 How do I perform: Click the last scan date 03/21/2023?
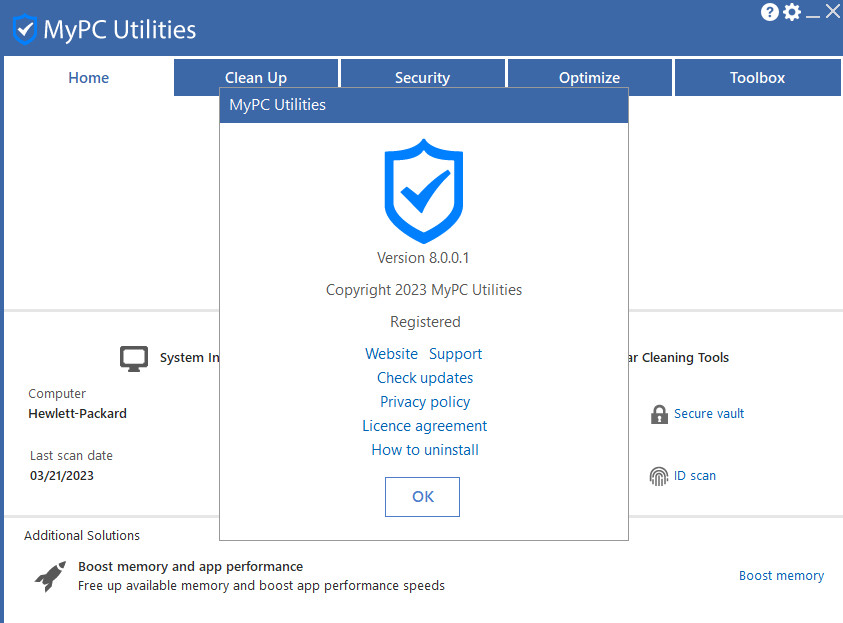pyautogui.click(x=62, y=476)
